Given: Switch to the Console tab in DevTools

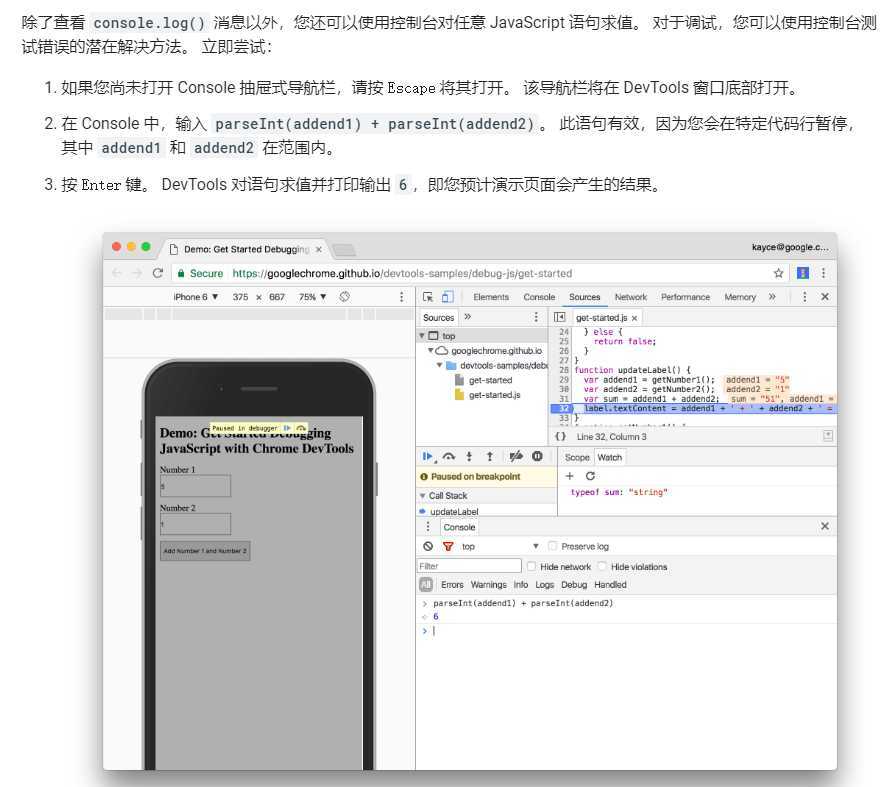Looking at the screenshot, I should [539, 297].
